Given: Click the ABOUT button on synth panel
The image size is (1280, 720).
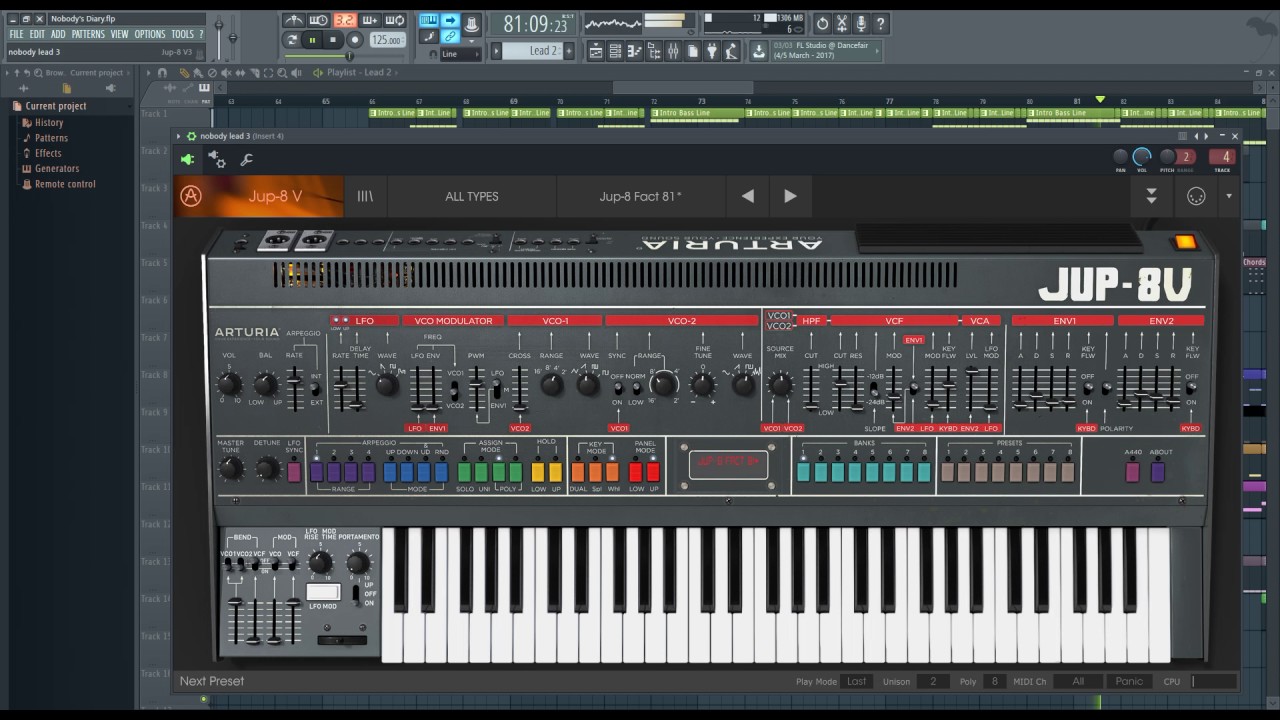Looking at the screenshot, I should coord(1158,472).
